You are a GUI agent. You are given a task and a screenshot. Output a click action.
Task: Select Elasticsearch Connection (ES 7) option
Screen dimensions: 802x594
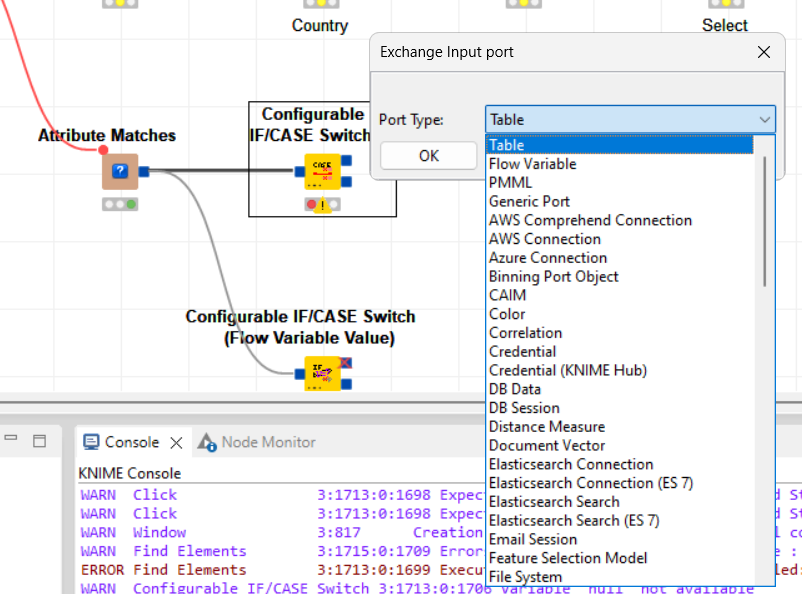click(620, 482)
